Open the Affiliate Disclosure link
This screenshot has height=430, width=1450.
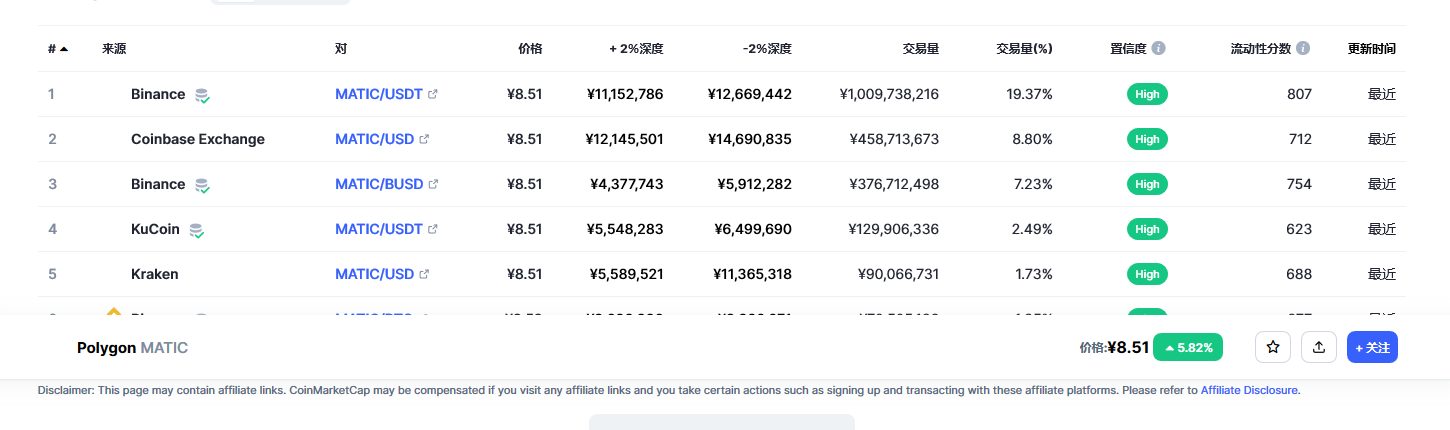pyautogui.click(x=1249, y=390)
